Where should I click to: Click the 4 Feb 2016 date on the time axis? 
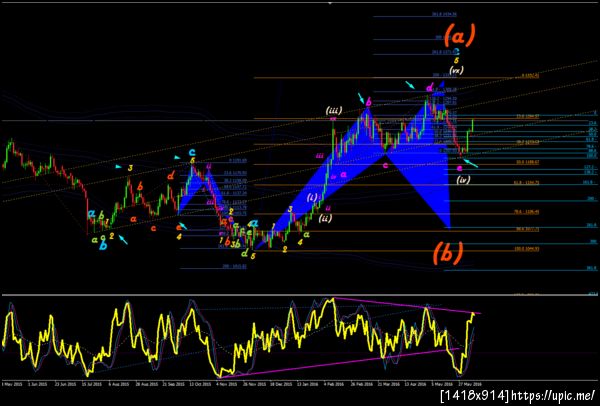tap(334, 383)
